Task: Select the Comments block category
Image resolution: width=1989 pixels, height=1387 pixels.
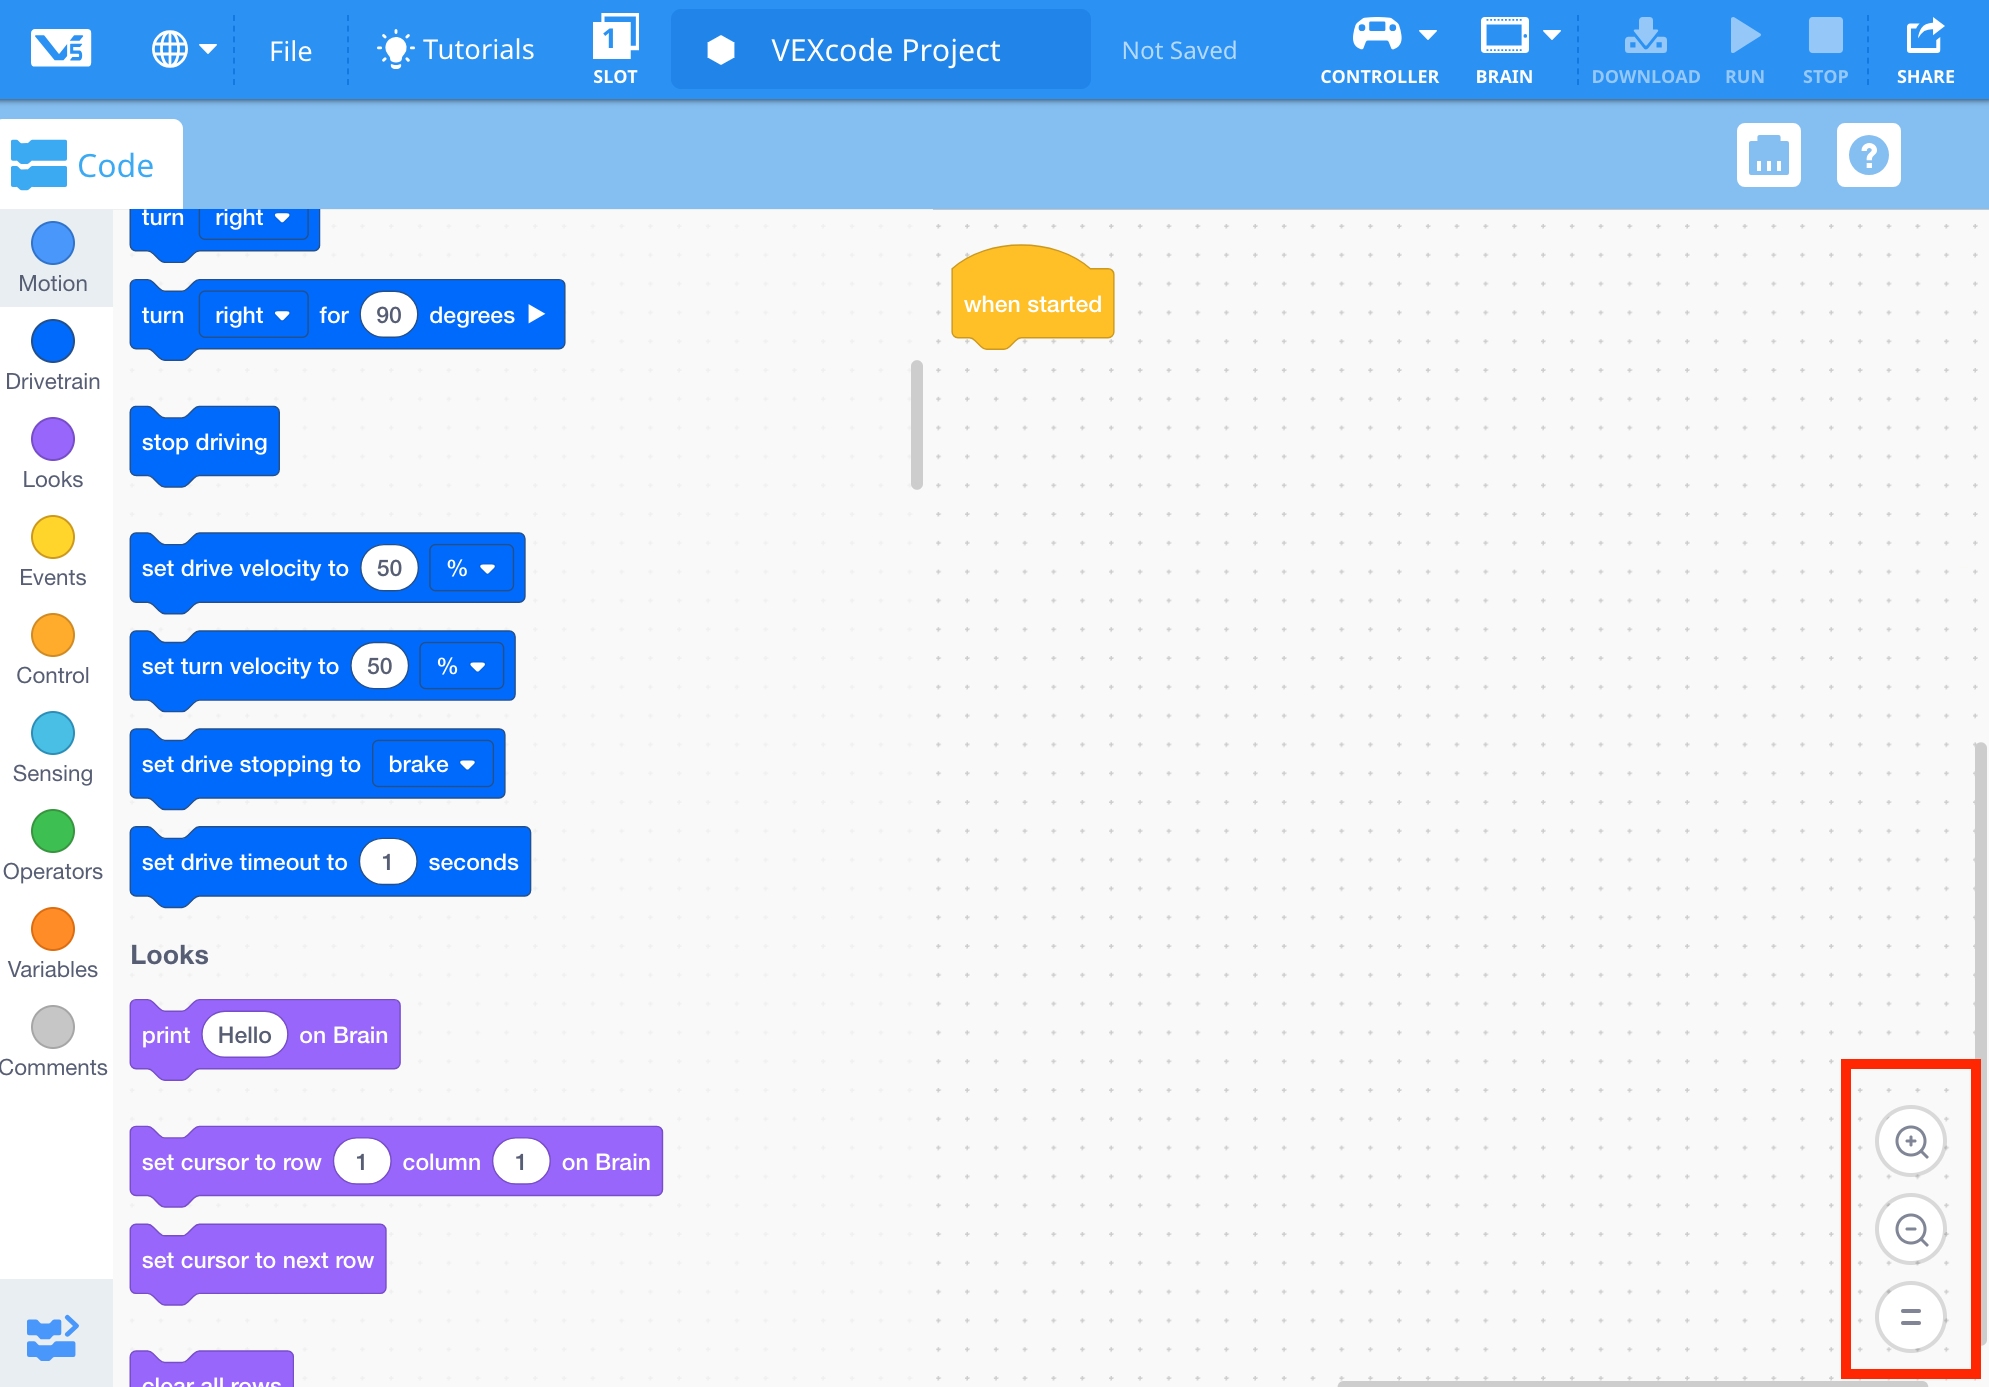Action: tap(53, 1039)
